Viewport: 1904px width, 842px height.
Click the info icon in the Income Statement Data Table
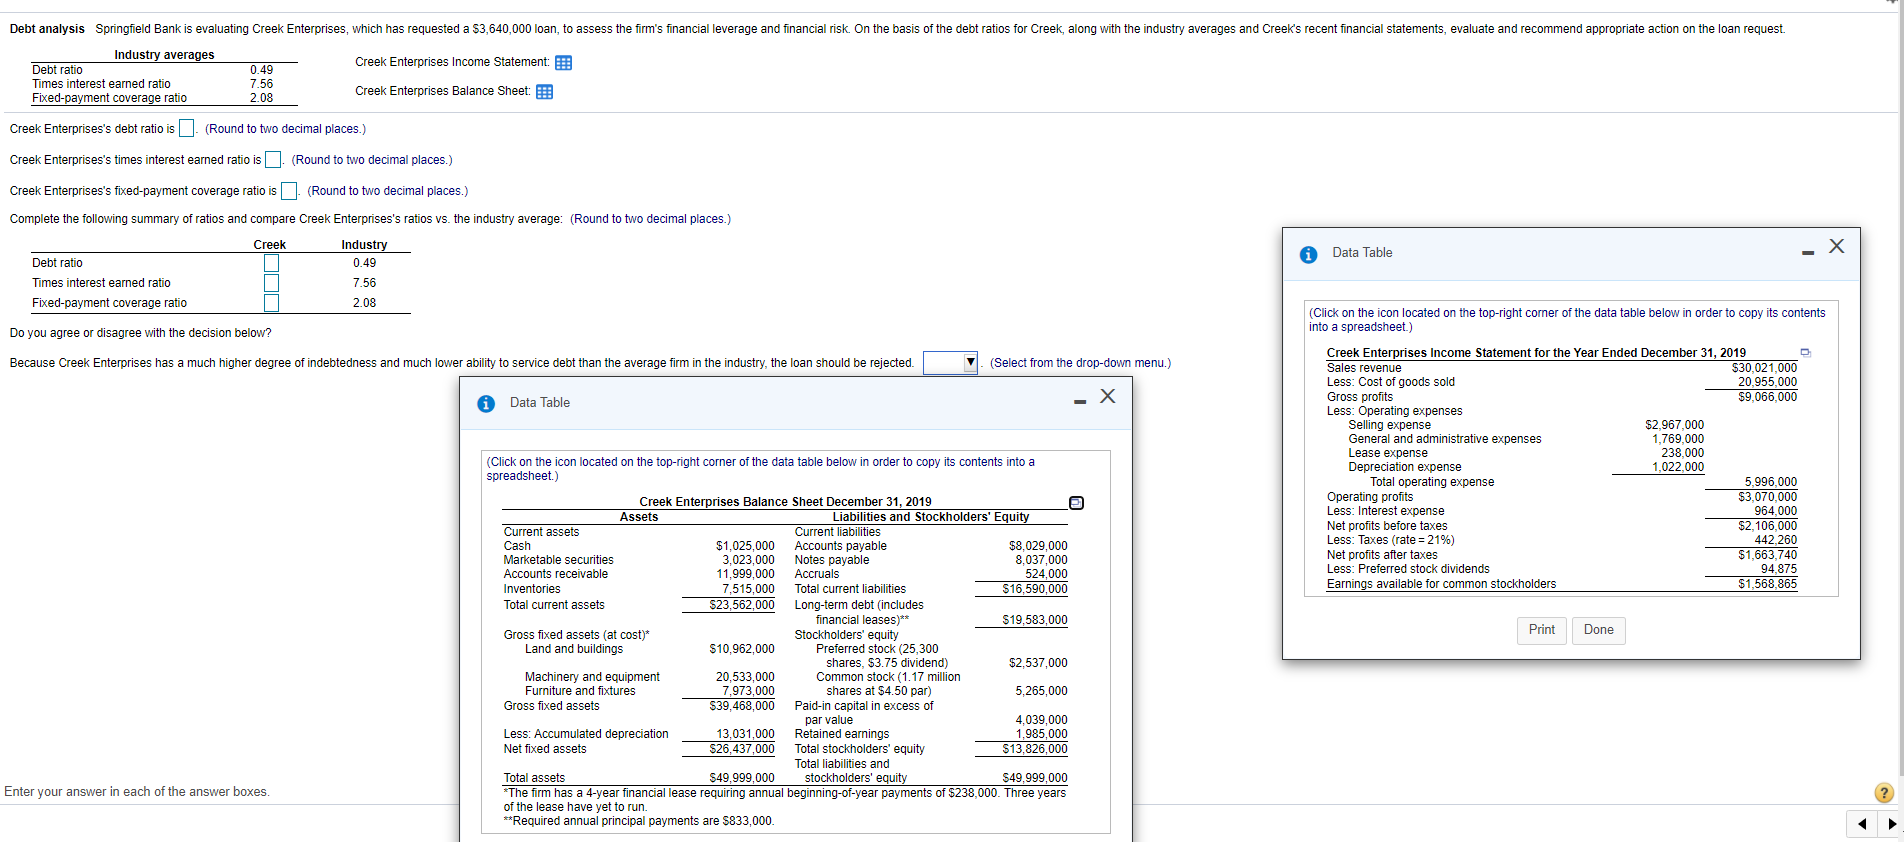pos(1308,255)
